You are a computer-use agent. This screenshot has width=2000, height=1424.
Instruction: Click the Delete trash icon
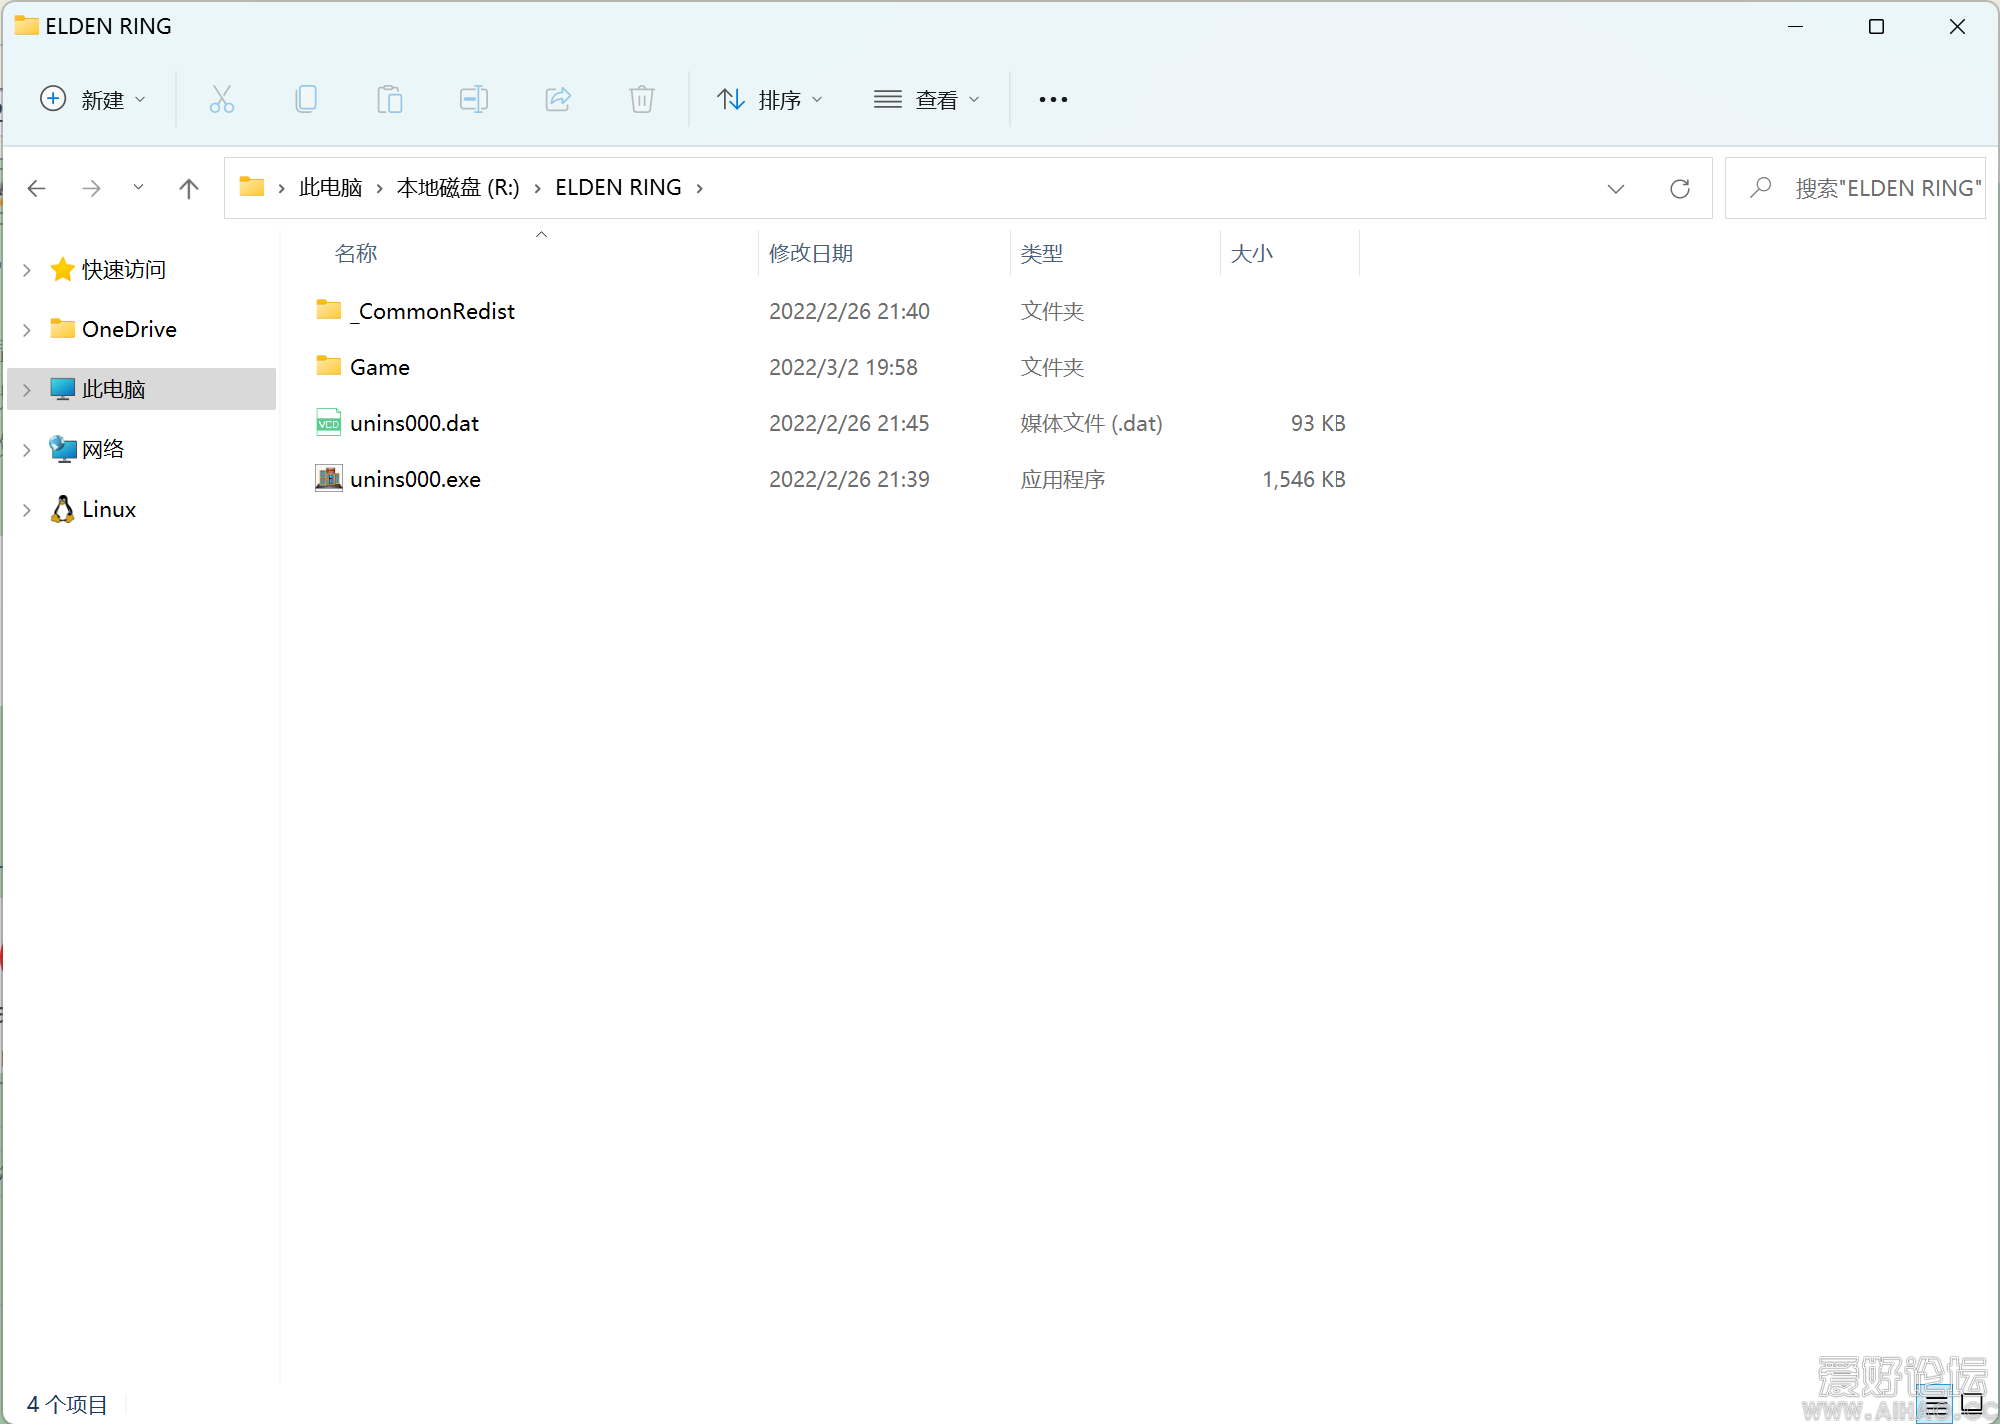(642, 99)
